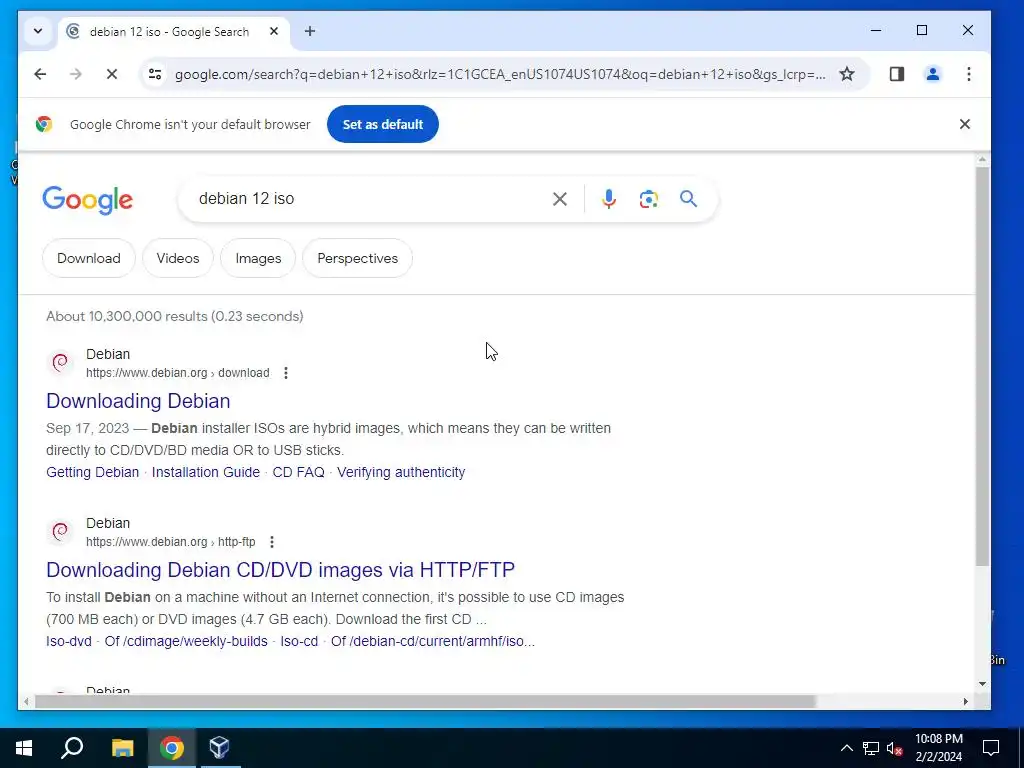Select the Images filter chip

258,258
